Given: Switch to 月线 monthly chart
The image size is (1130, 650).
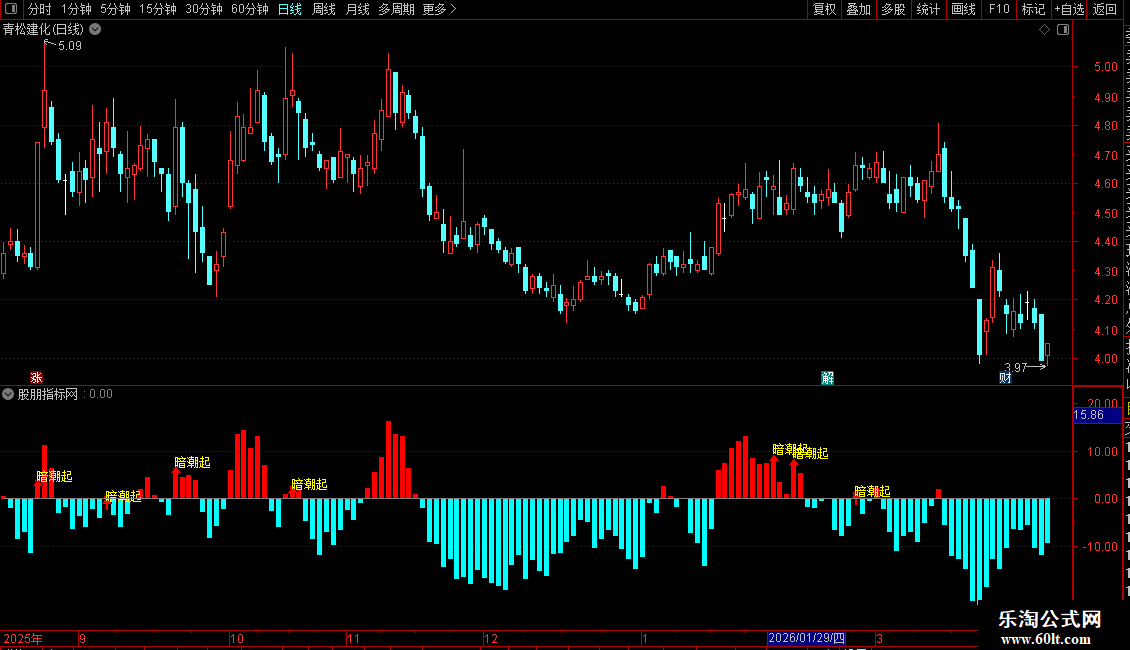Looking at the screenshot, I should 357,9.
